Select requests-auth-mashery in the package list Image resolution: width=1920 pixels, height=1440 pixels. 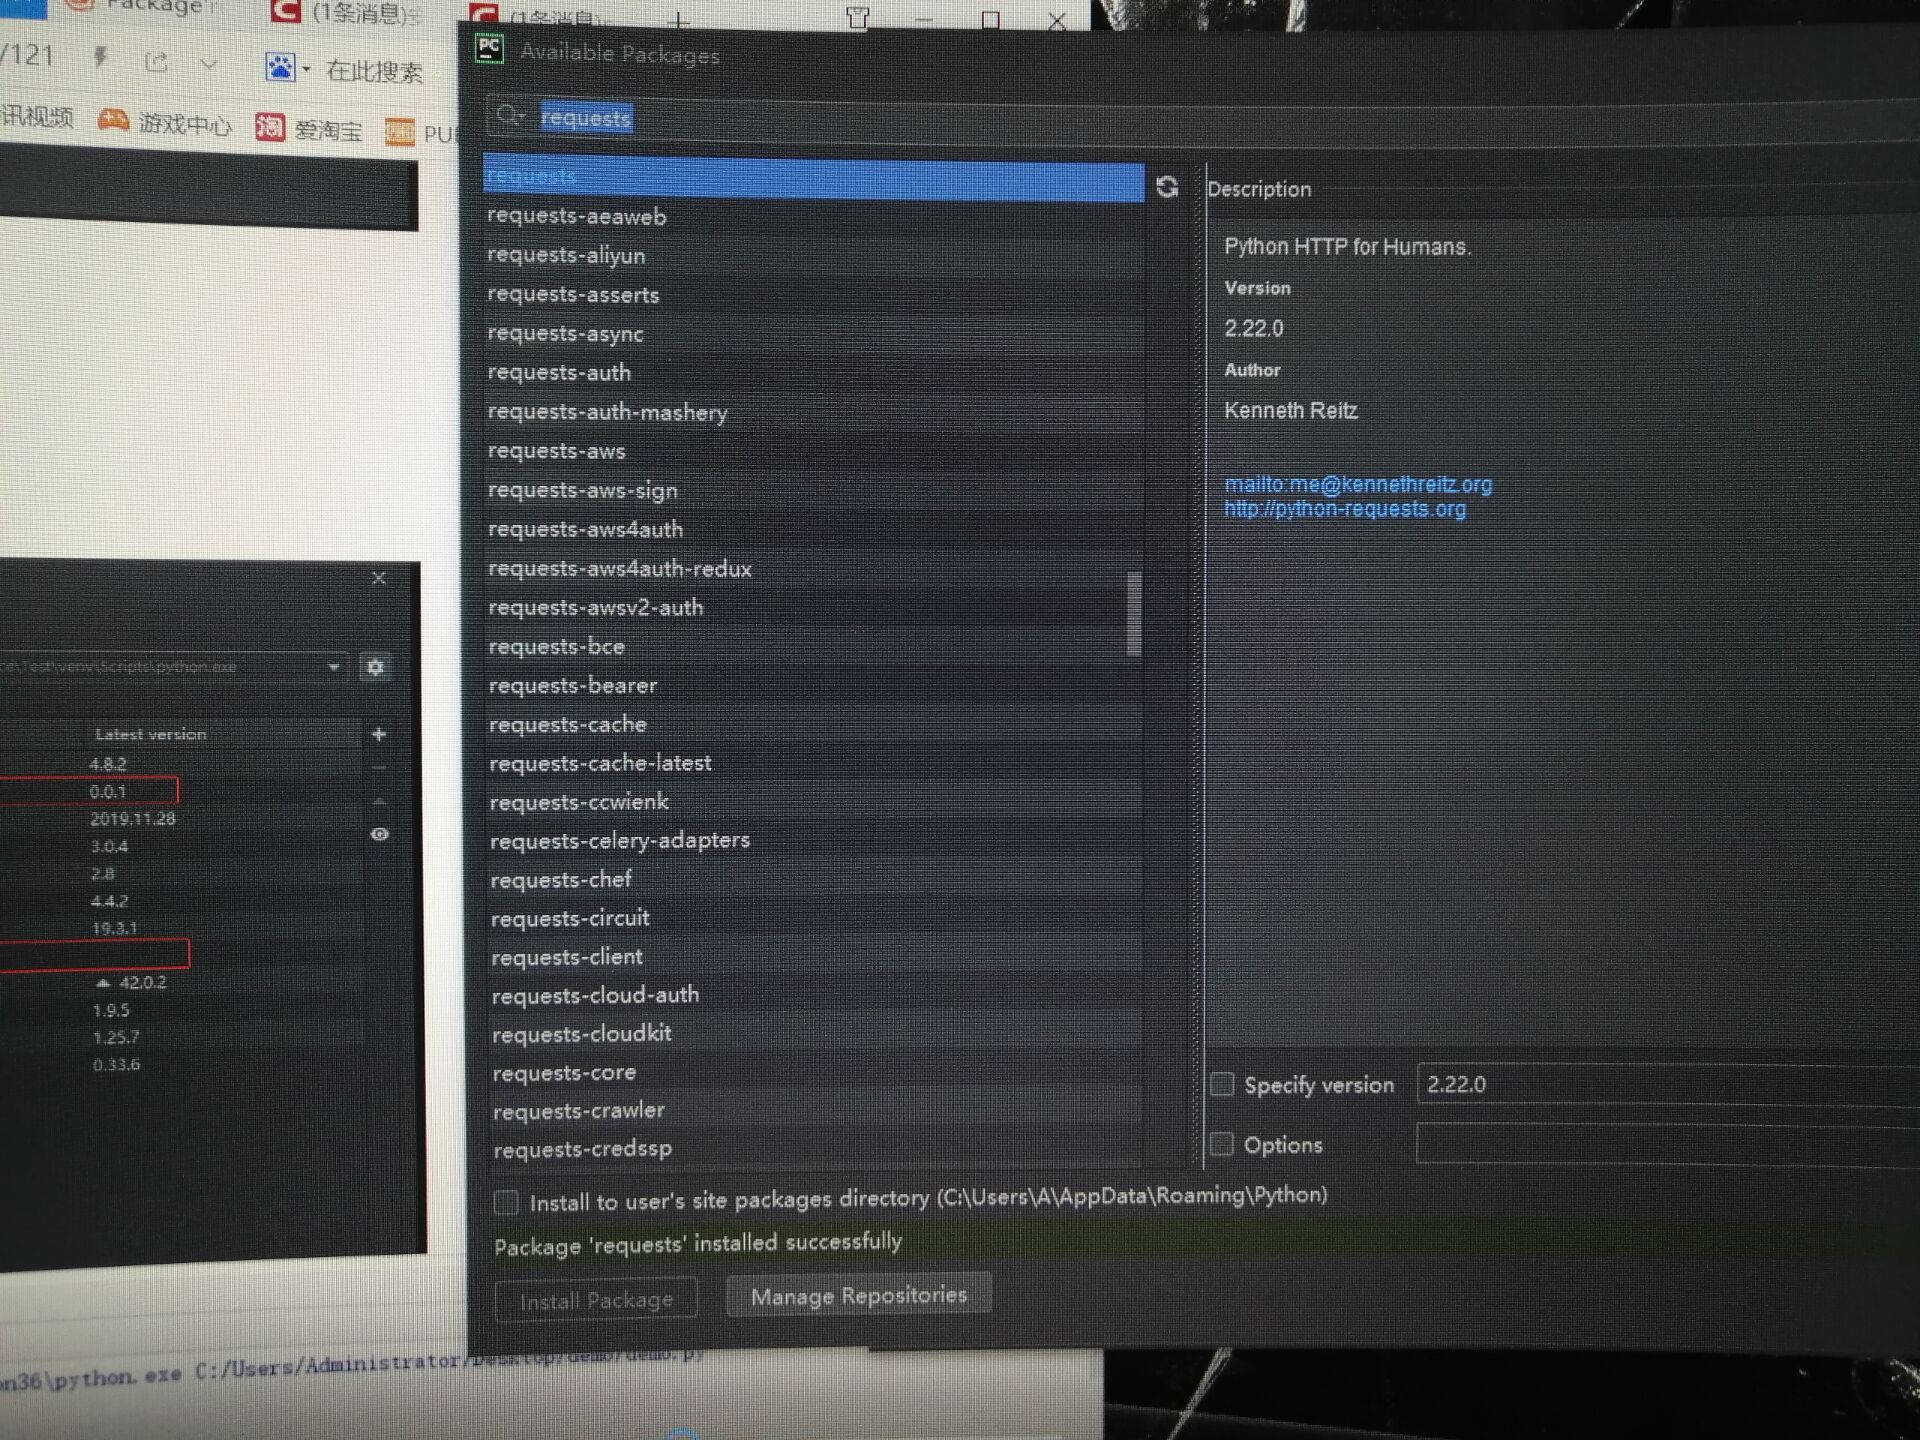(813, 412)
